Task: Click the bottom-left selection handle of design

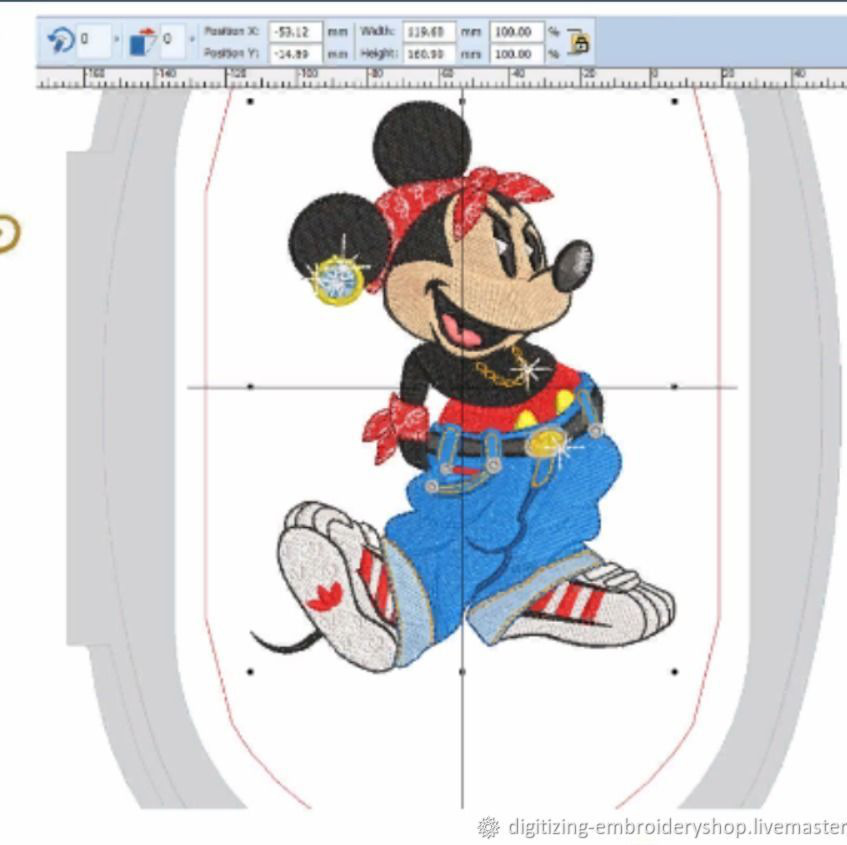Action: click(250, 671)
